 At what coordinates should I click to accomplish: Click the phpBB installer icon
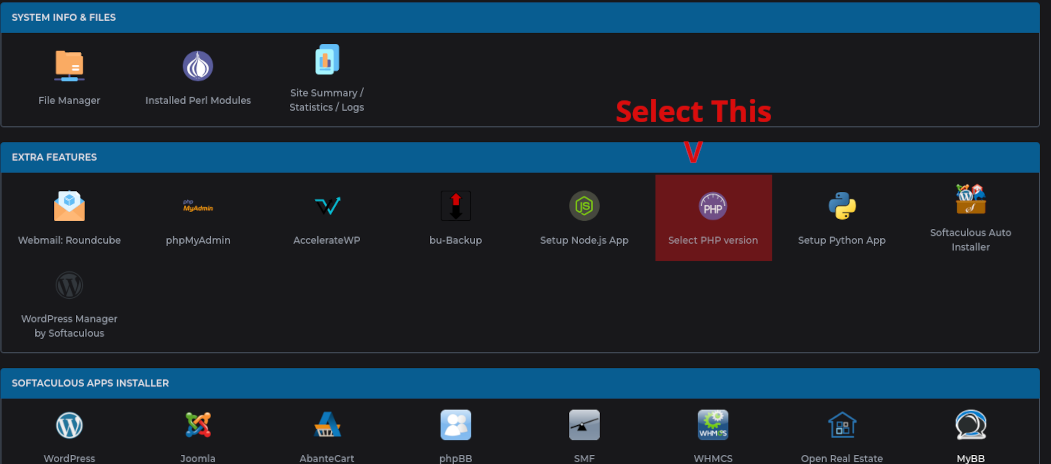point(456,425)
